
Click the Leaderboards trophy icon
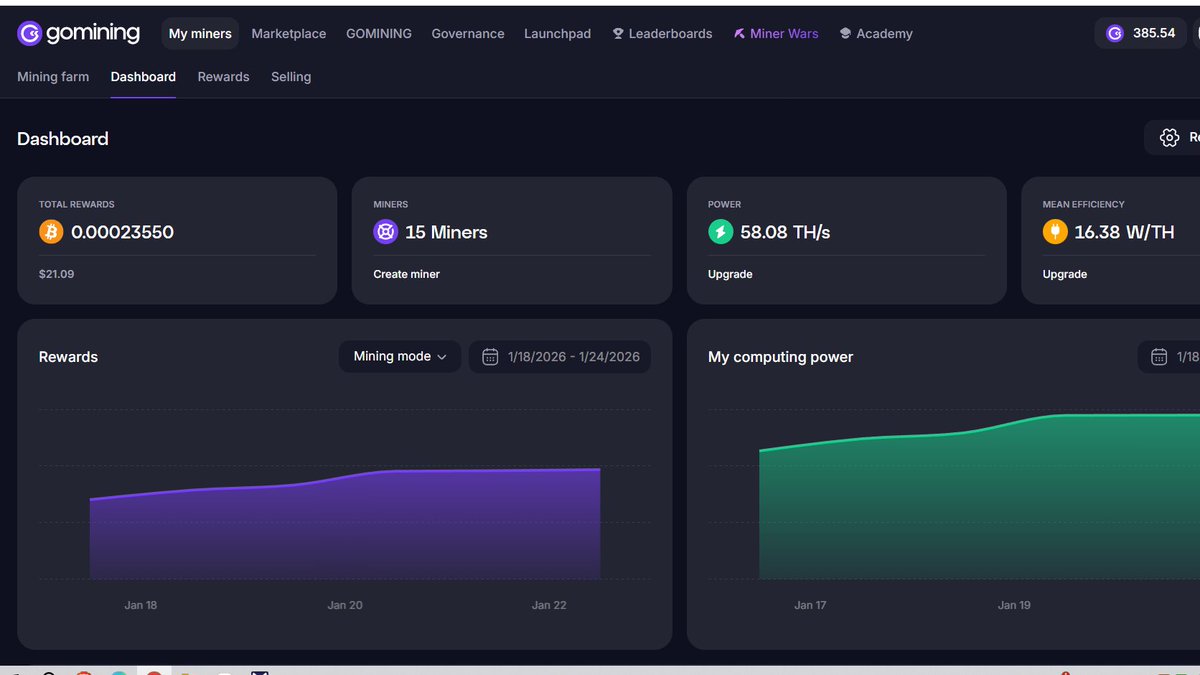618,33
